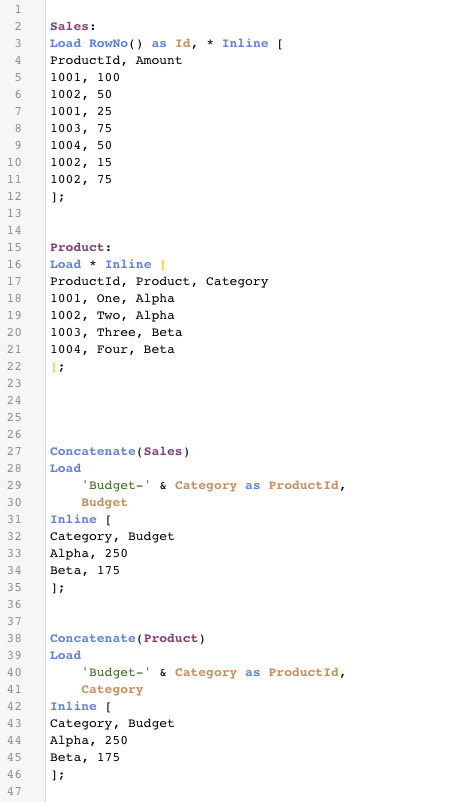
Task: Click the Budget field on line 30
Action: [x=104, y=502]
